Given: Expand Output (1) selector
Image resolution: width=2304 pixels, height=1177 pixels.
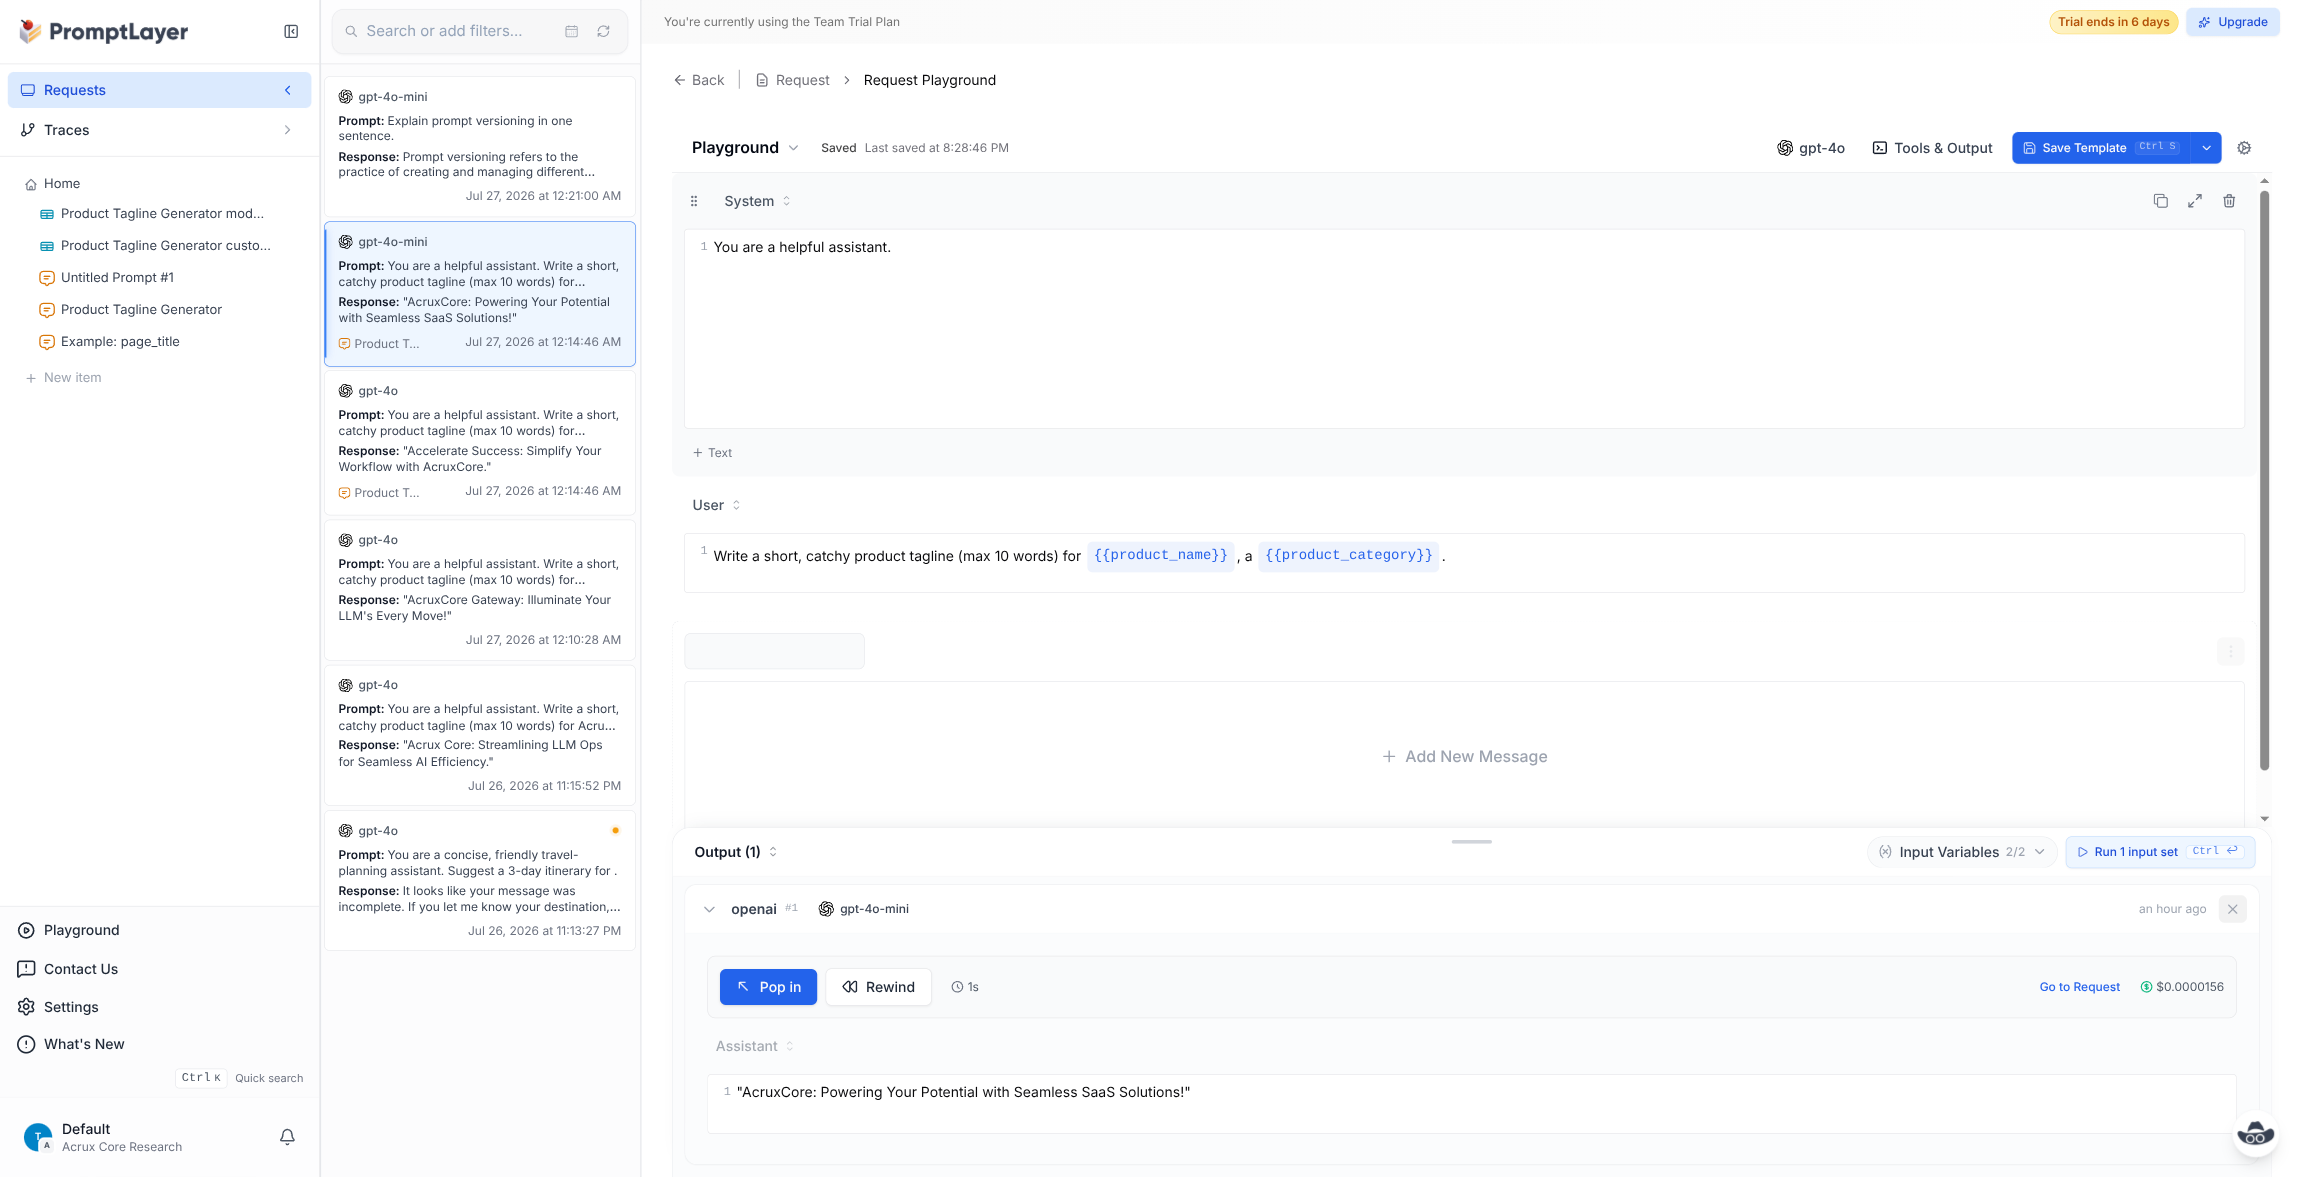Looking at the screenshot, I should pos(735,852).
